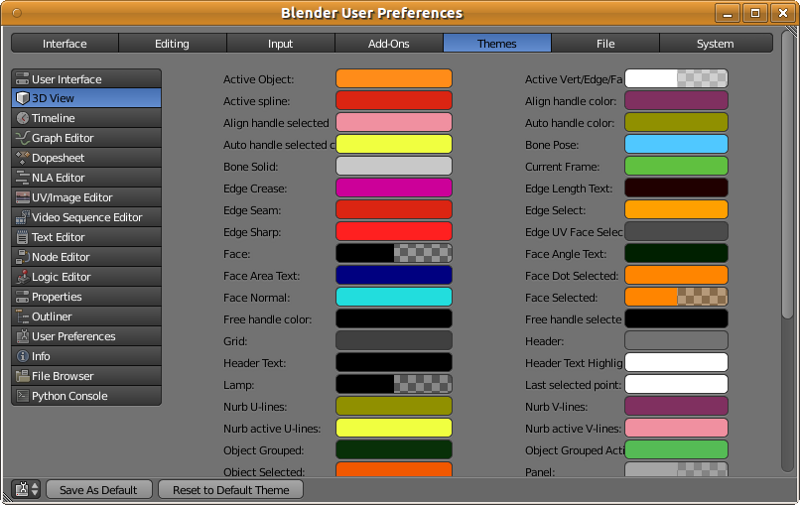Pick the Text Editor icon
This screenshot has height=505, width=800.
point(22,237)
